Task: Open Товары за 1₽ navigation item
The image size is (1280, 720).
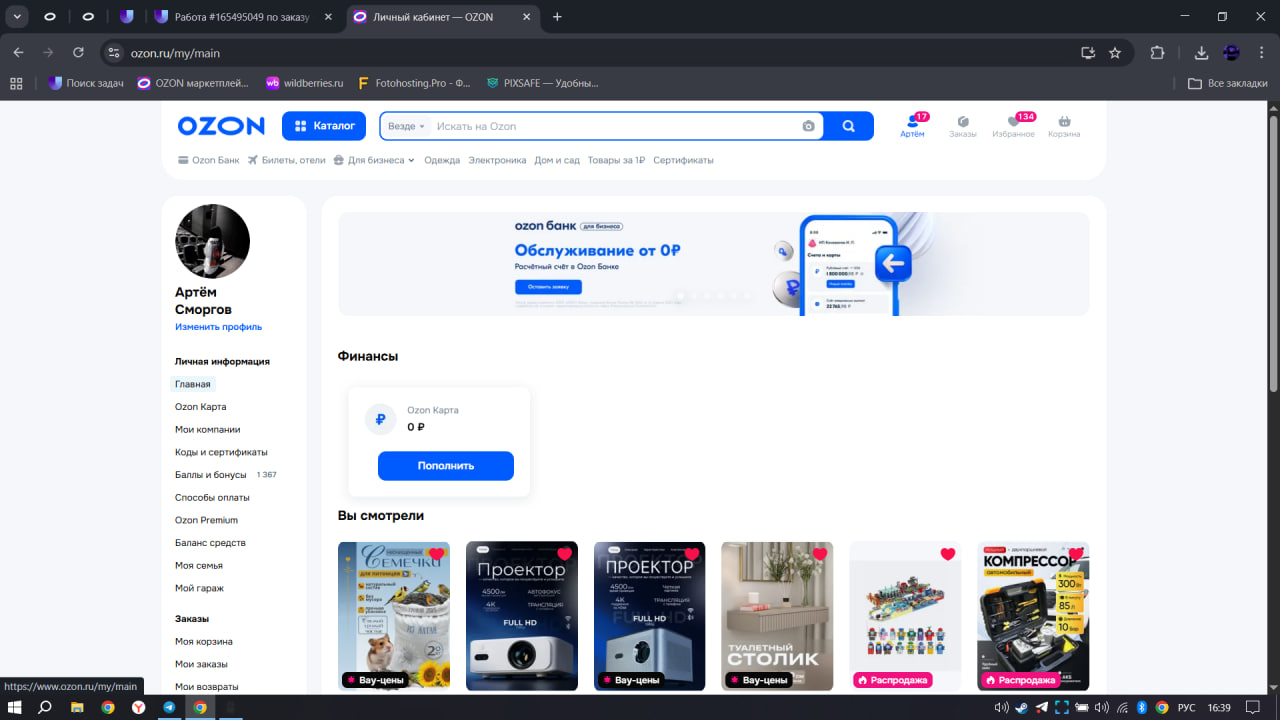Action: tap(616, 160)
